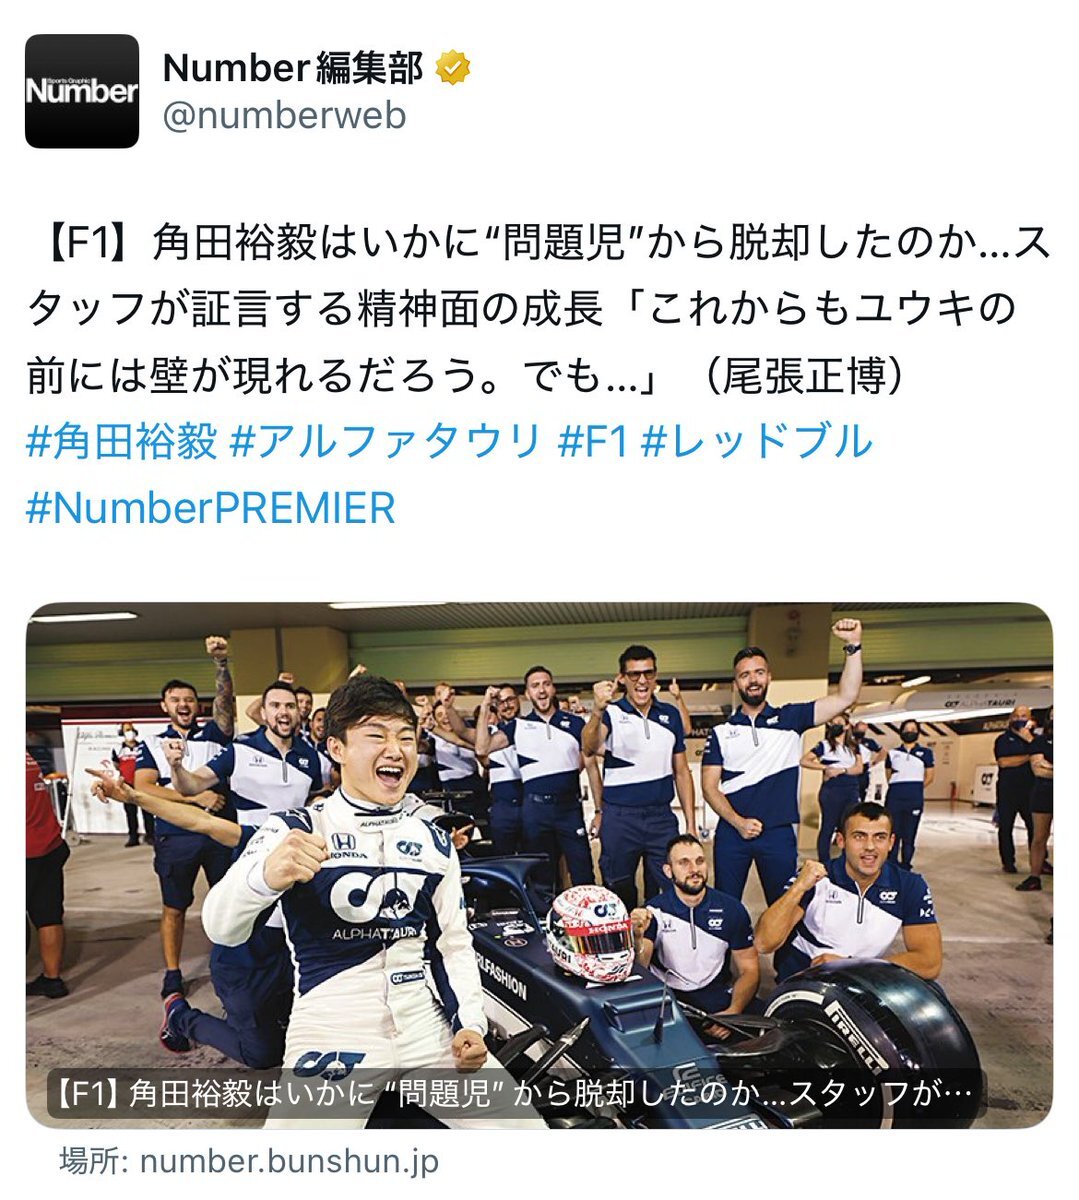The image size is (1079, 1200).
Task: Click the article headline caption overlay
Action: [x=516, y=1095]
